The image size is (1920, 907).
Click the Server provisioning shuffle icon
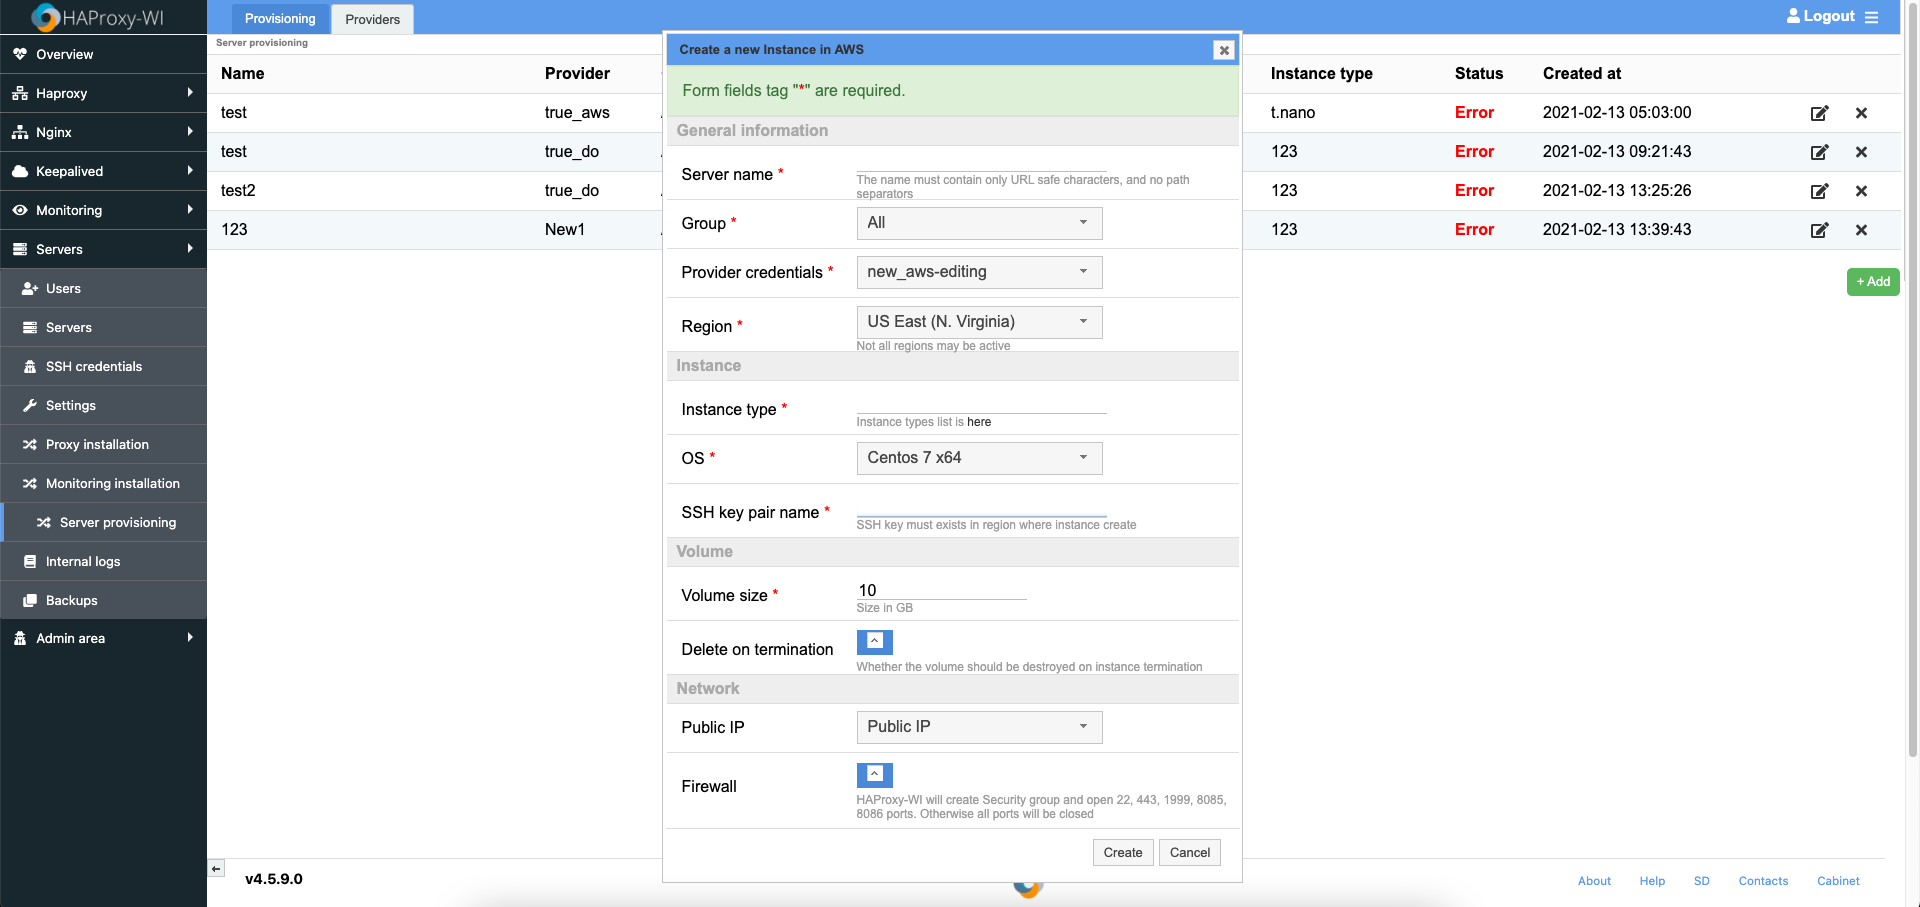[x=44, y=522]
